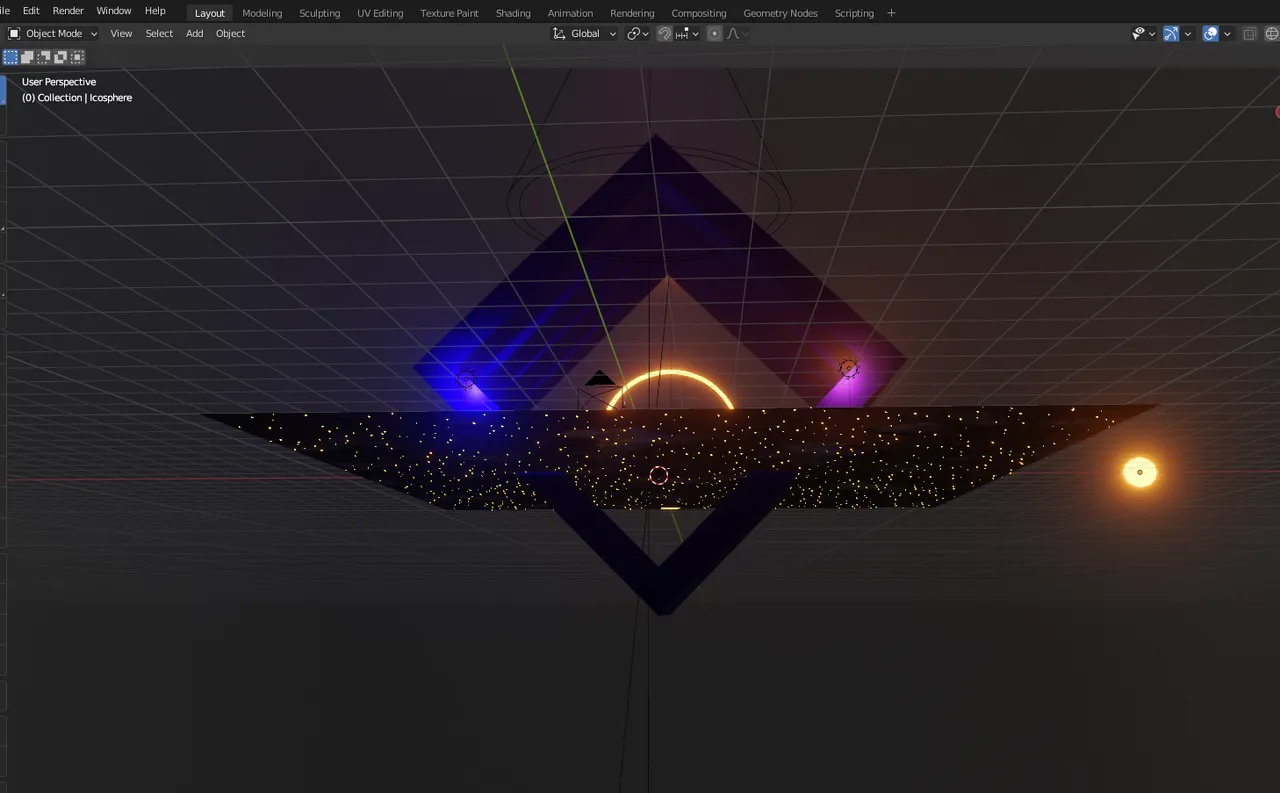Open object visibility and selectability dropdown
Viewport: 1280px width, 793px height.
1144,33
